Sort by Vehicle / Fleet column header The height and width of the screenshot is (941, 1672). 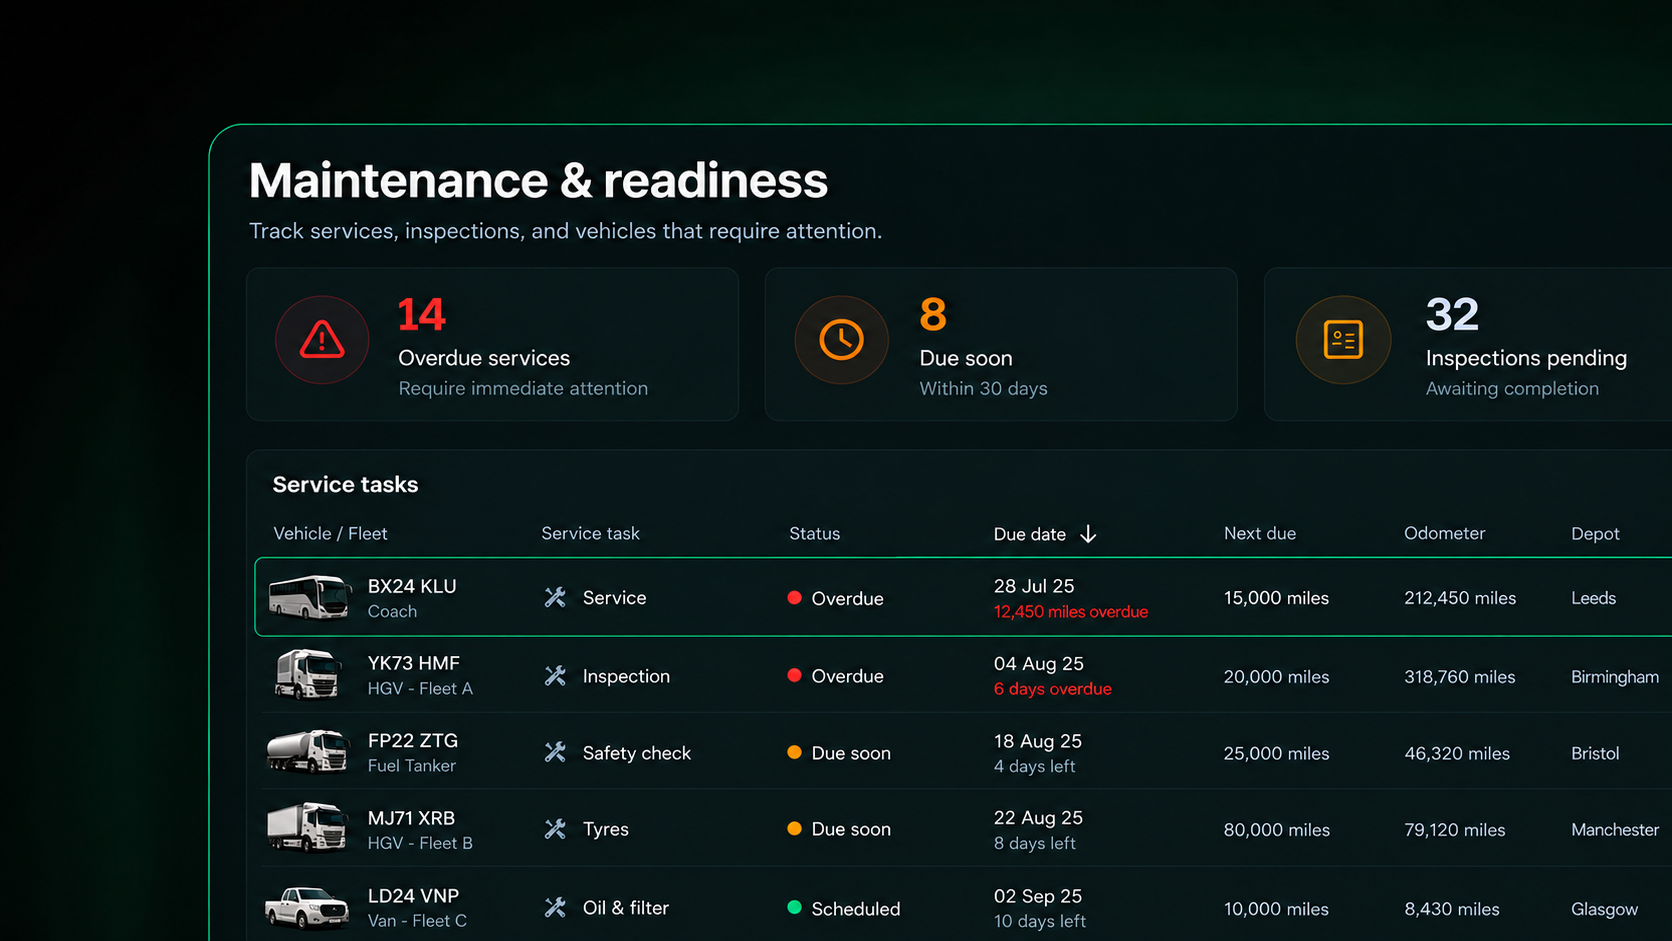coord(330,534)
